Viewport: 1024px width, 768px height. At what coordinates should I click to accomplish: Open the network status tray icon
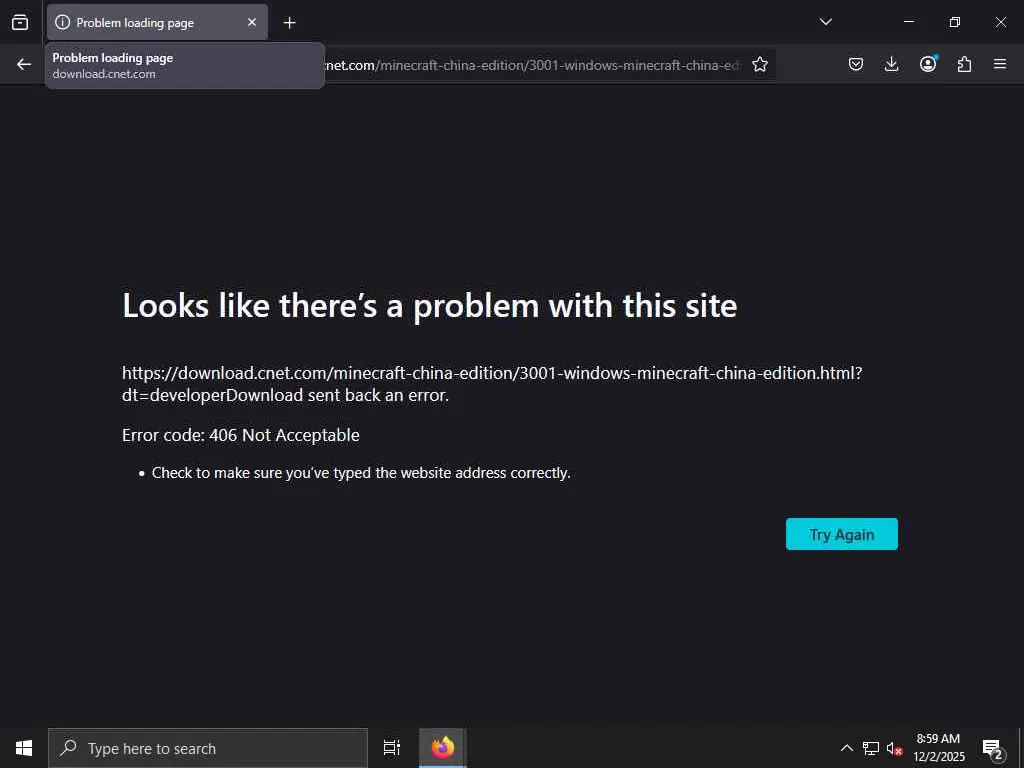click(x=871, y=748)
